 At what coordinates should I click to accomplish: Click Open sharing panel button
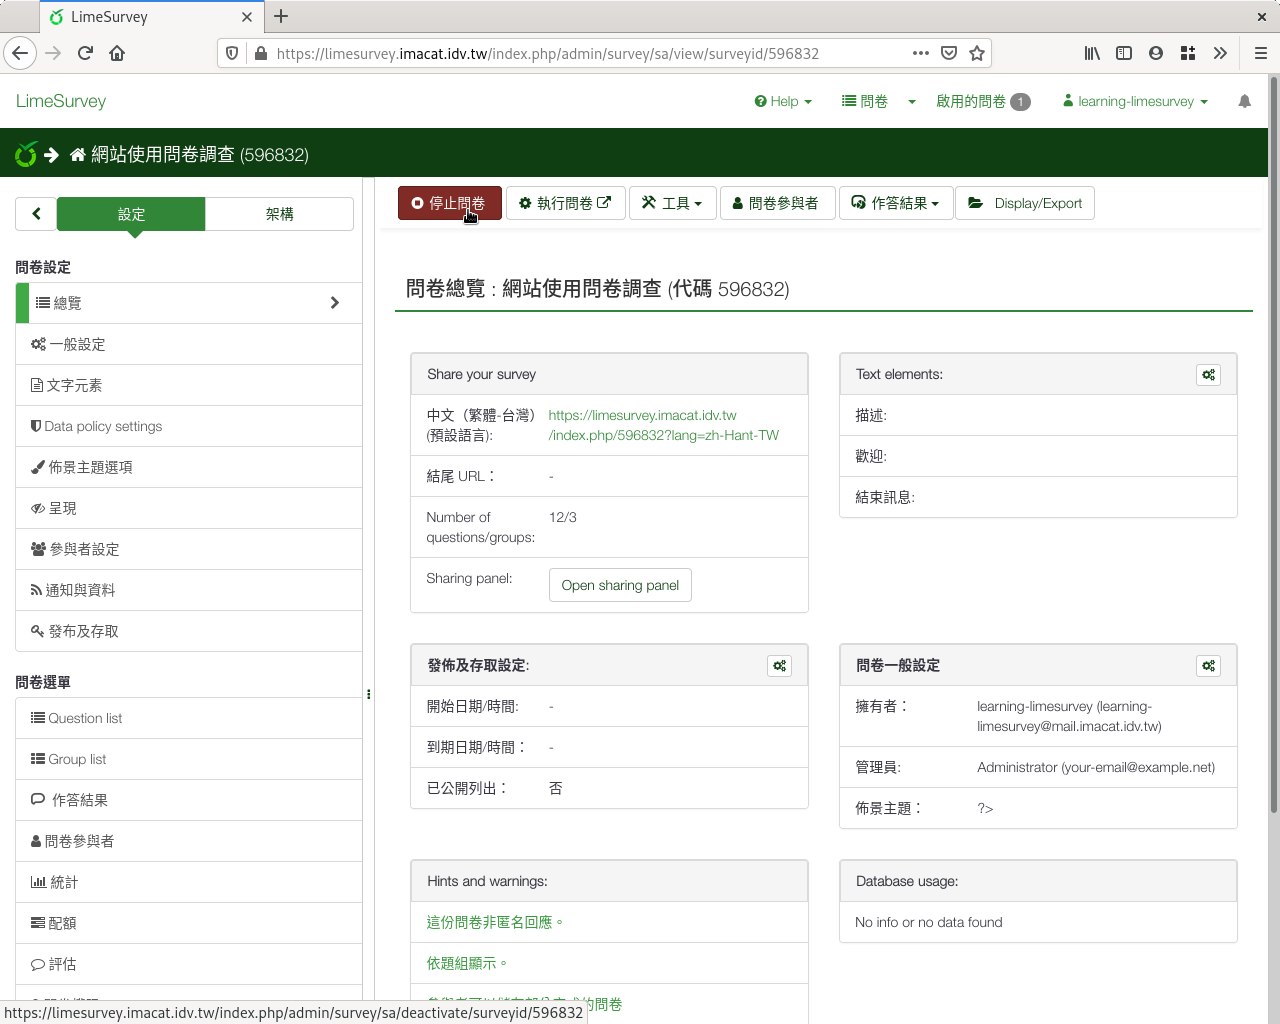click(x=620, y=585)
